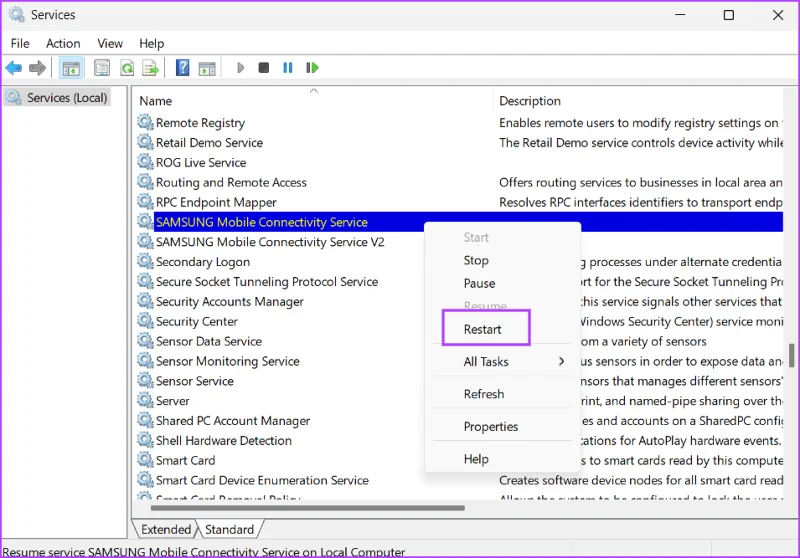Click the Start Service play icon
This screenshot has height=558, width=800.
(240, 68)
